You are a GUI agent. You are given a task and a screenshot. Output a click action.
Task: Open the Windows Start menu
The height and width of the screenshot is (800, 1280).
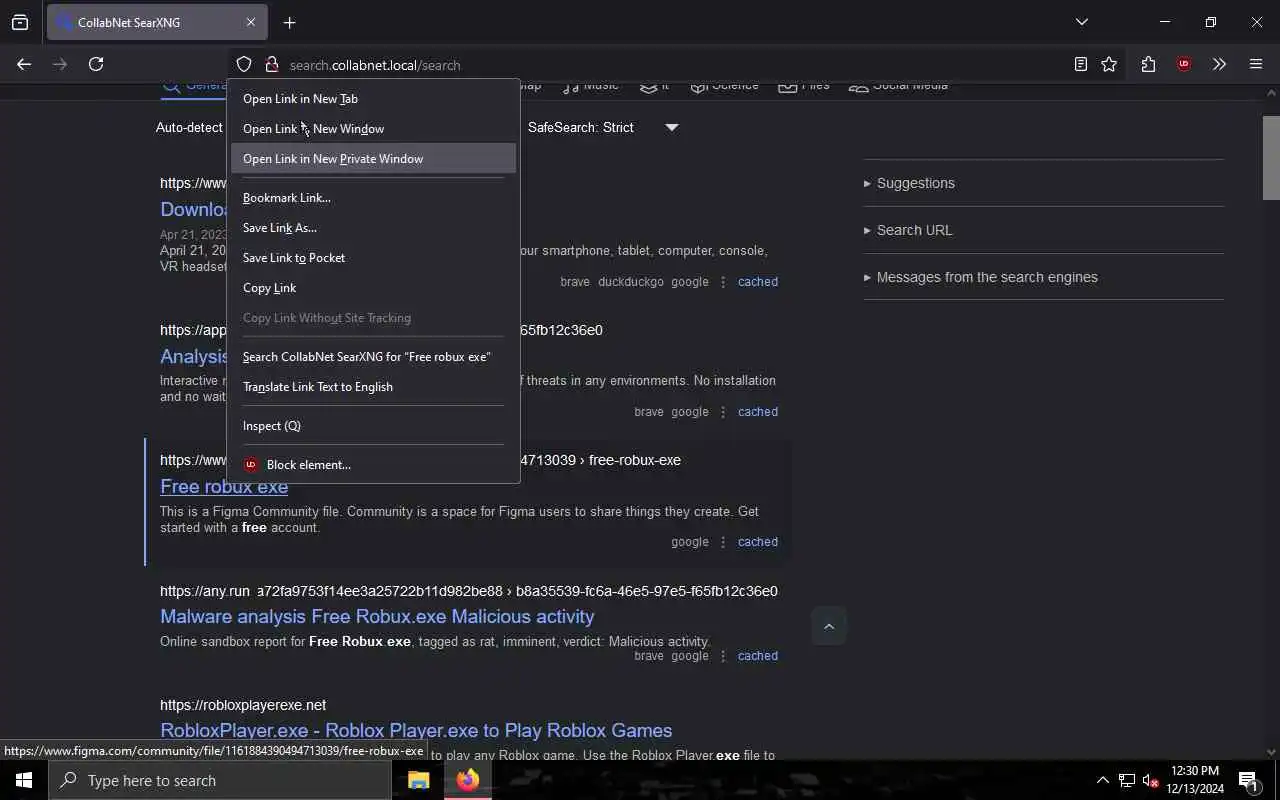pyautogui.click(x=24, y=780)
